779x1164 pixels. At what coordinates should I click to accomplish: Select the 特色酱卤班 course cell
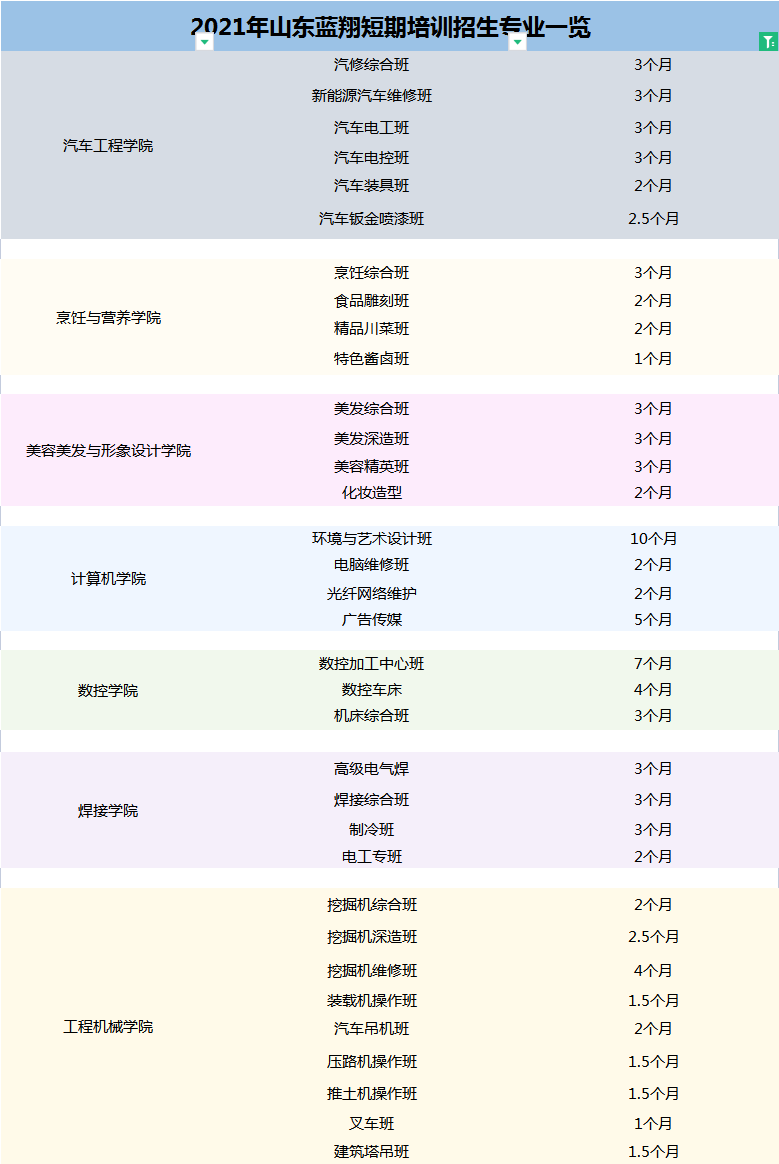(372, 359)
